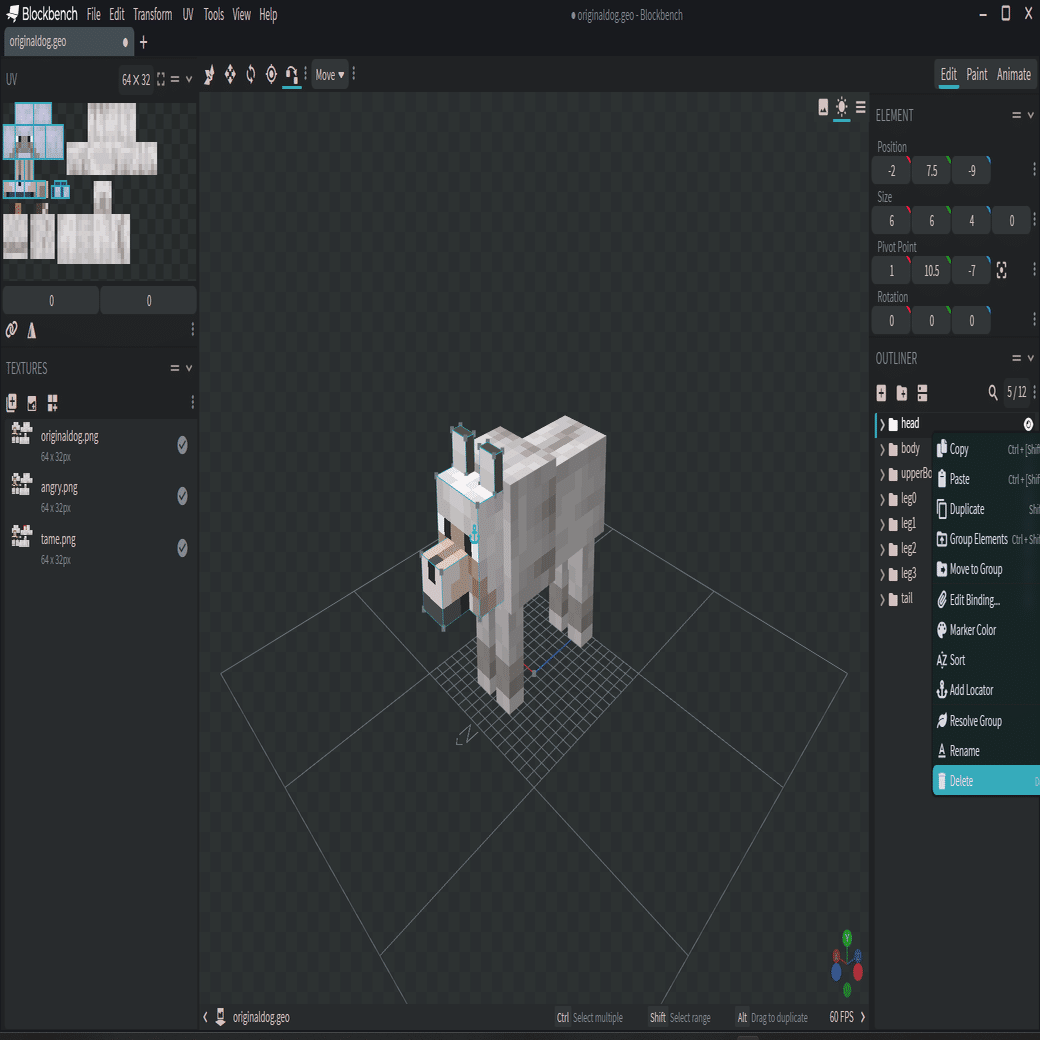Image resolution: width=1040 pixels, height=1040 pixels.
Task: Select the leg3 group row
Action: point(903,574)
